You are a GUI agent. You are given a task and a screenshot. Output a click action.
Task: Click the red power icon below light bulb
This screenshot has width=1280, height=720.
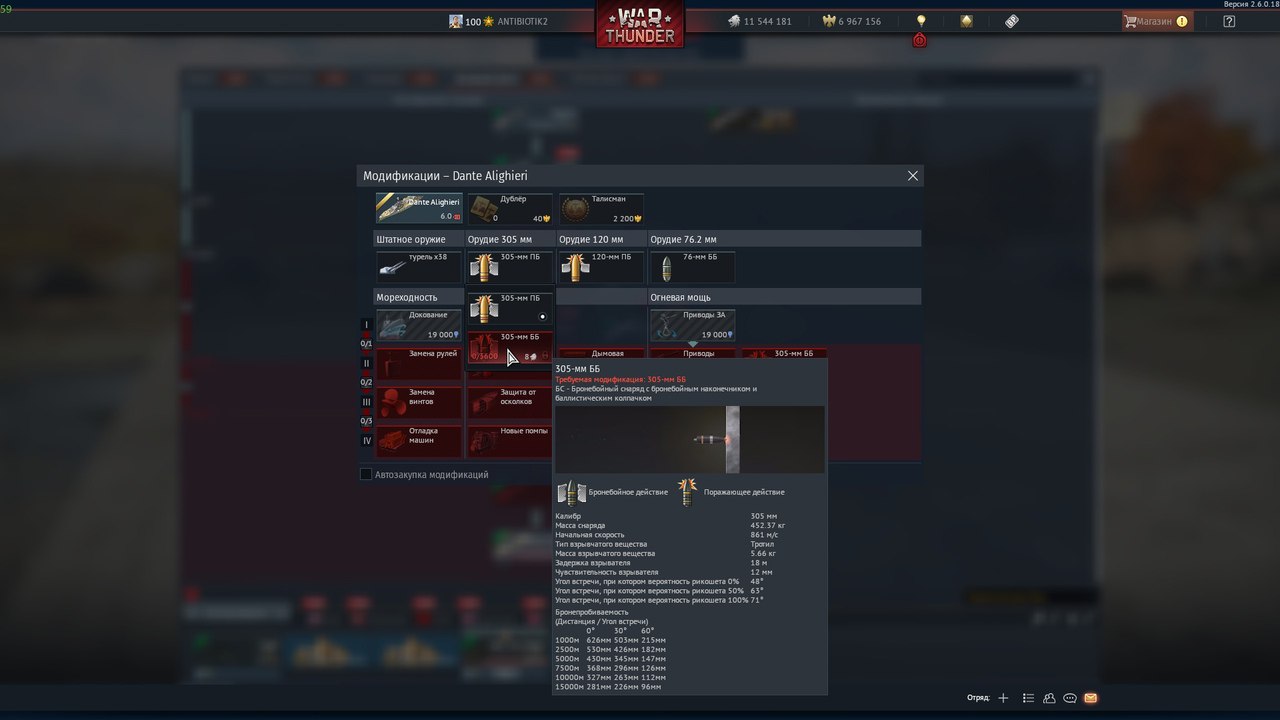(x=920, y=40)
